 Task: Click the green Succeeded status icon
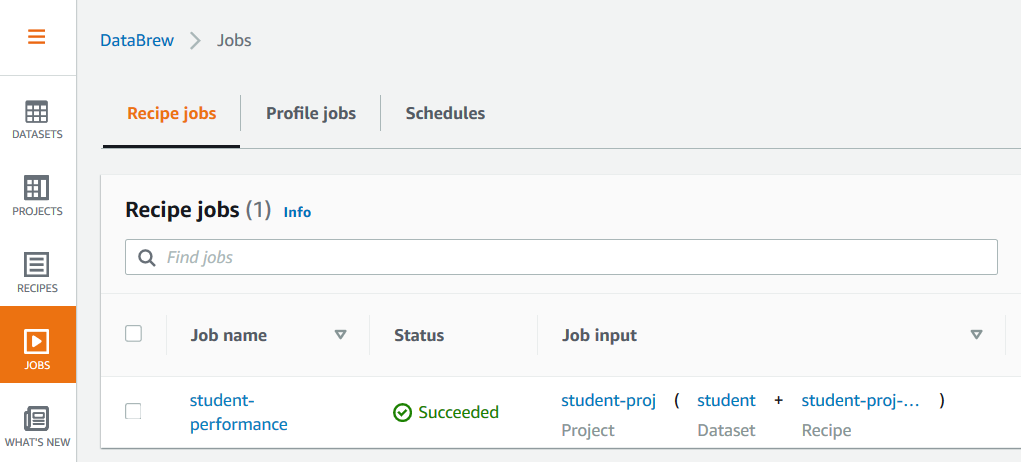point(403,412)
